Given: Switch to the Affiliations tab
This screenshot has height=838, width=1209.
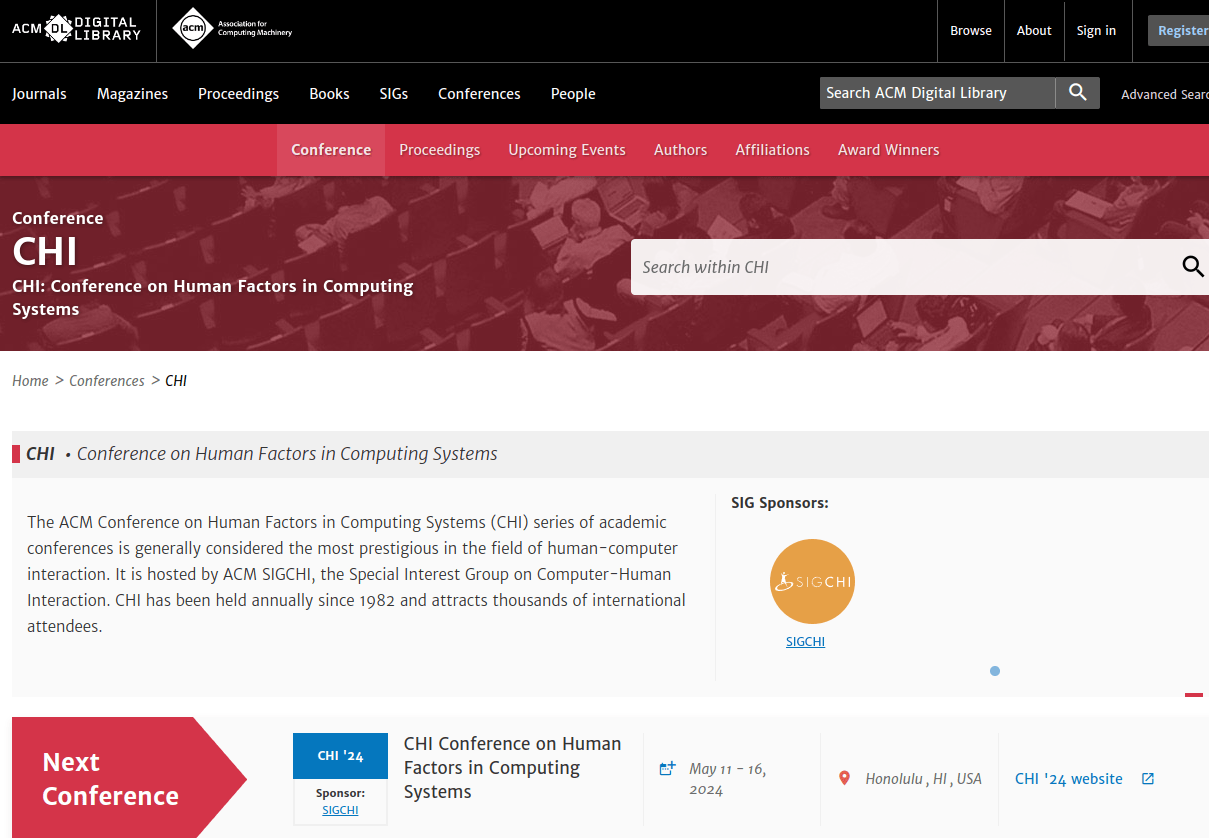Looking at the screenshot, I should pyautogui.click(x=772, y=150).
